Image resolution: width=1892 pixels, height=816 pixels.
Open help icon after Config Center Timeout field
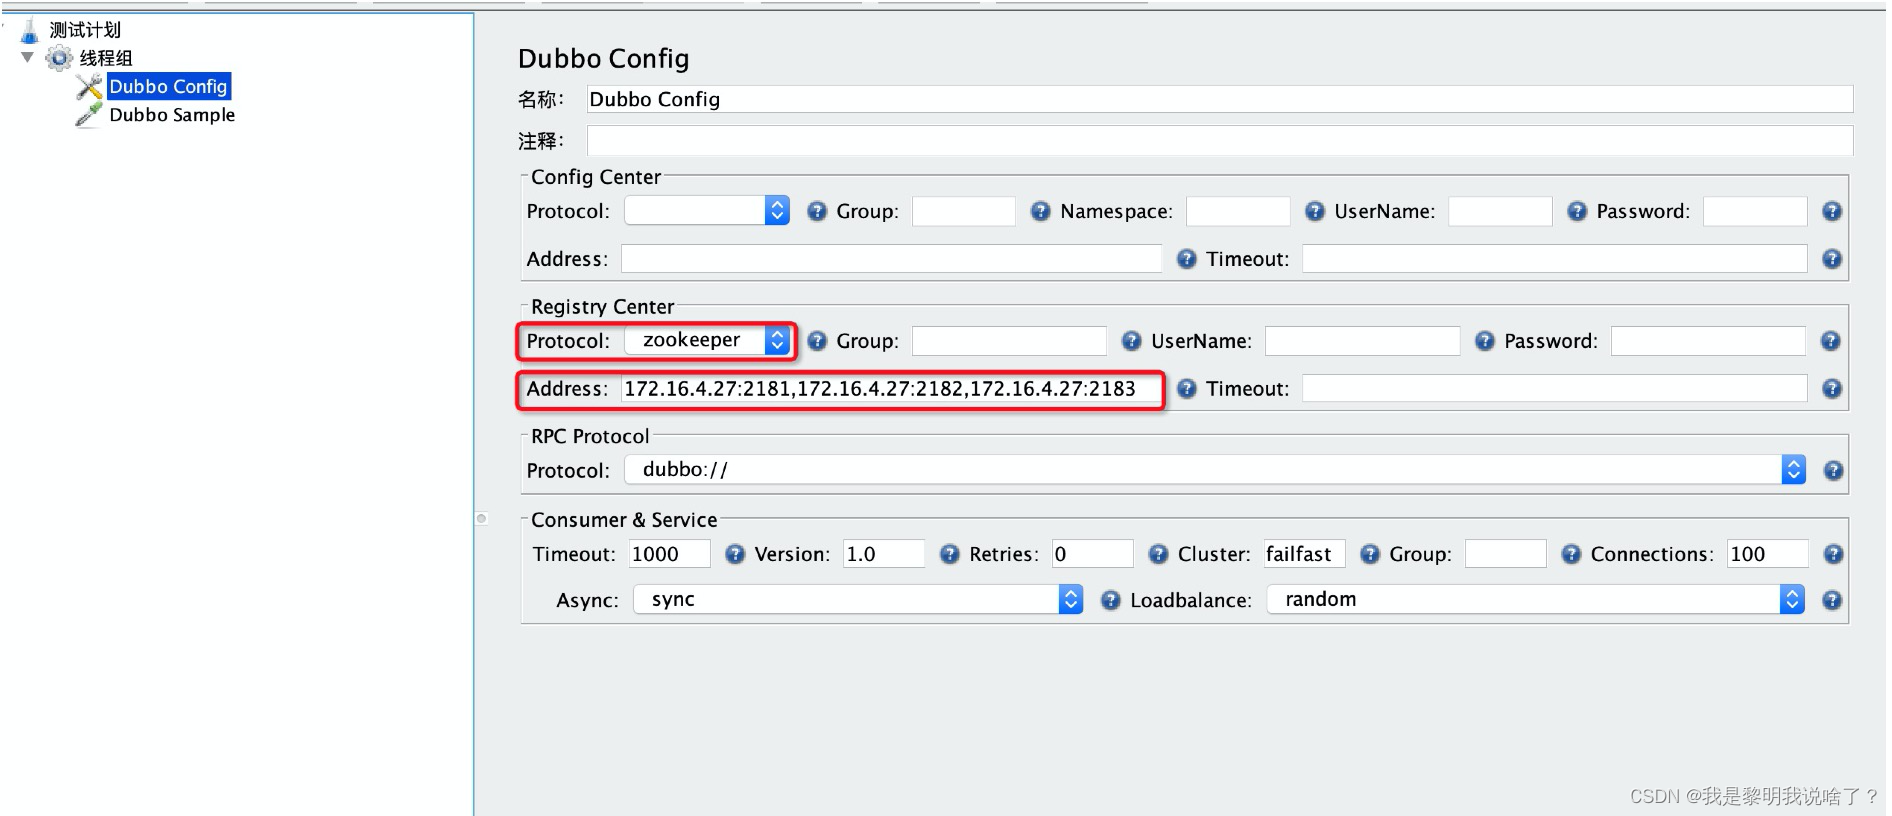point(1832,259)
